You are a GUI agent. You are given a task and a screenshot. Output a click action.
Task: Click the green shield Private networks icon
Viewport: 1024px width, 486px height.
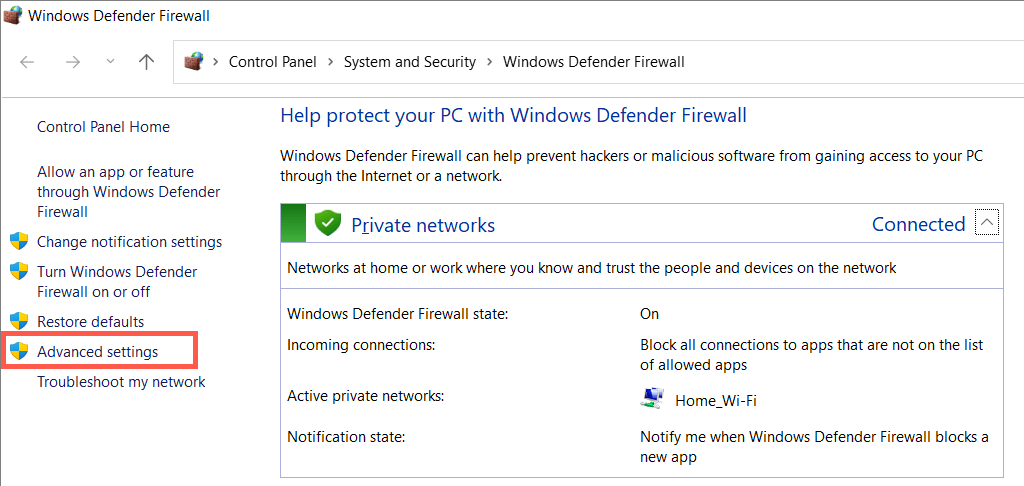tap(328, 223)
